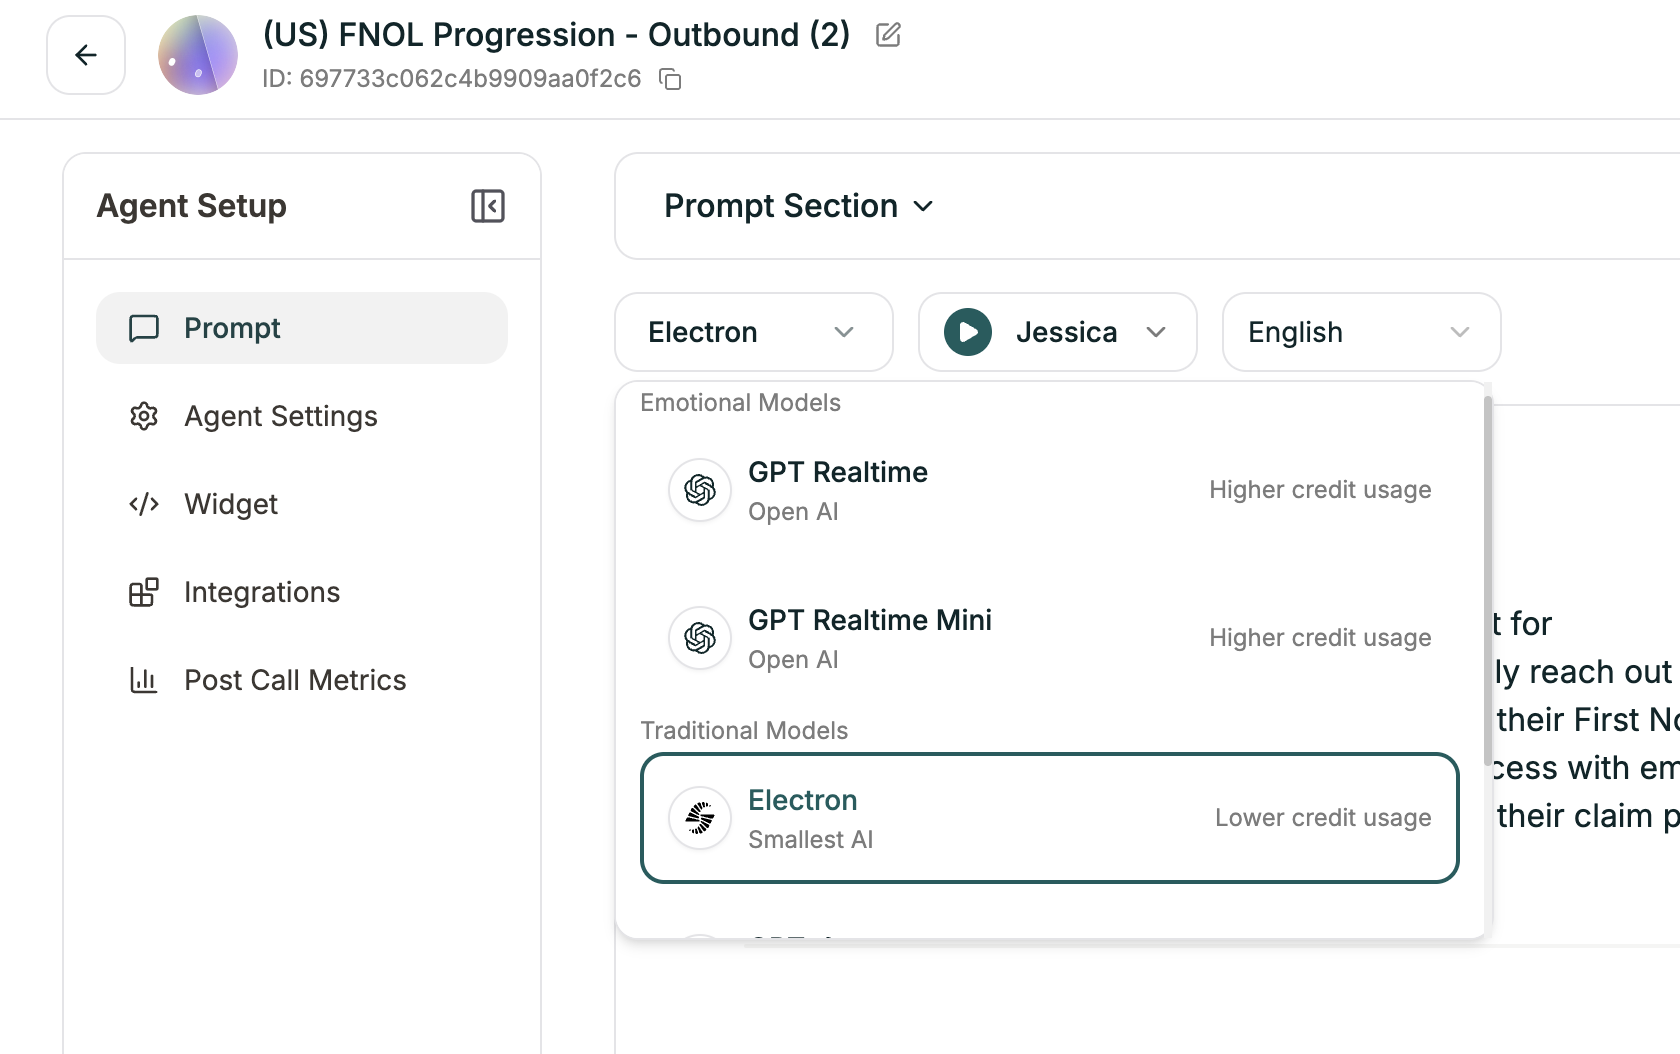This screenshot has width=1680, height=1054.
Task: Click the chat bubble icon beside Prompt
Action: click(144, 328)
